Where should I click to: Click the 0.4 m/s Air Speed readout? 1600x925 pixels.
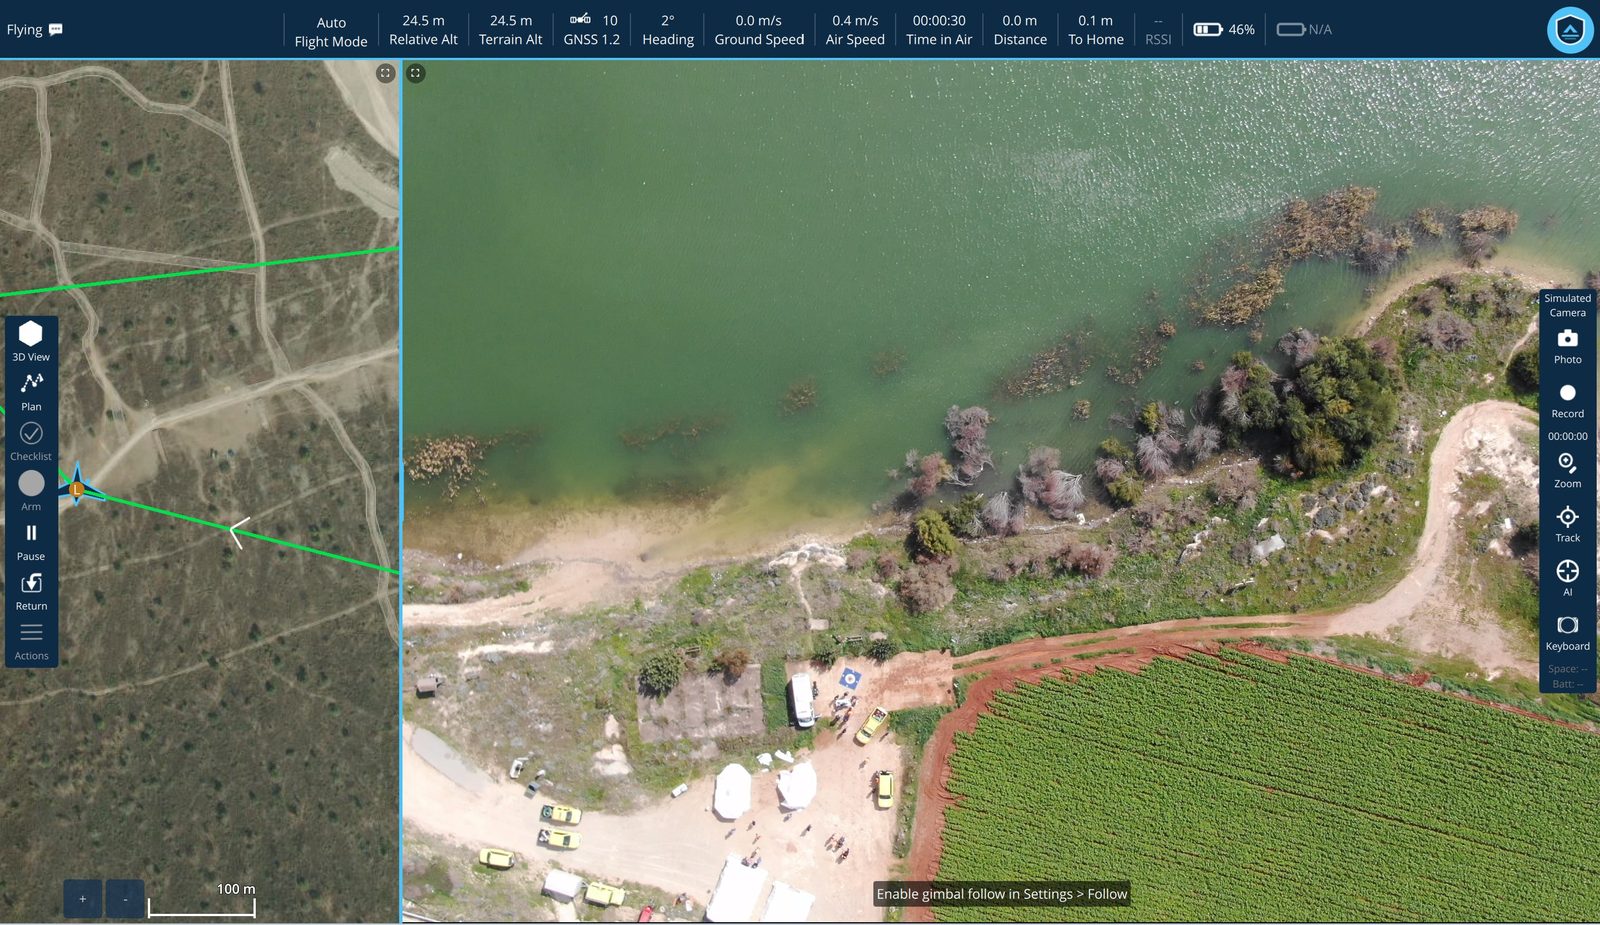[855, 30]
